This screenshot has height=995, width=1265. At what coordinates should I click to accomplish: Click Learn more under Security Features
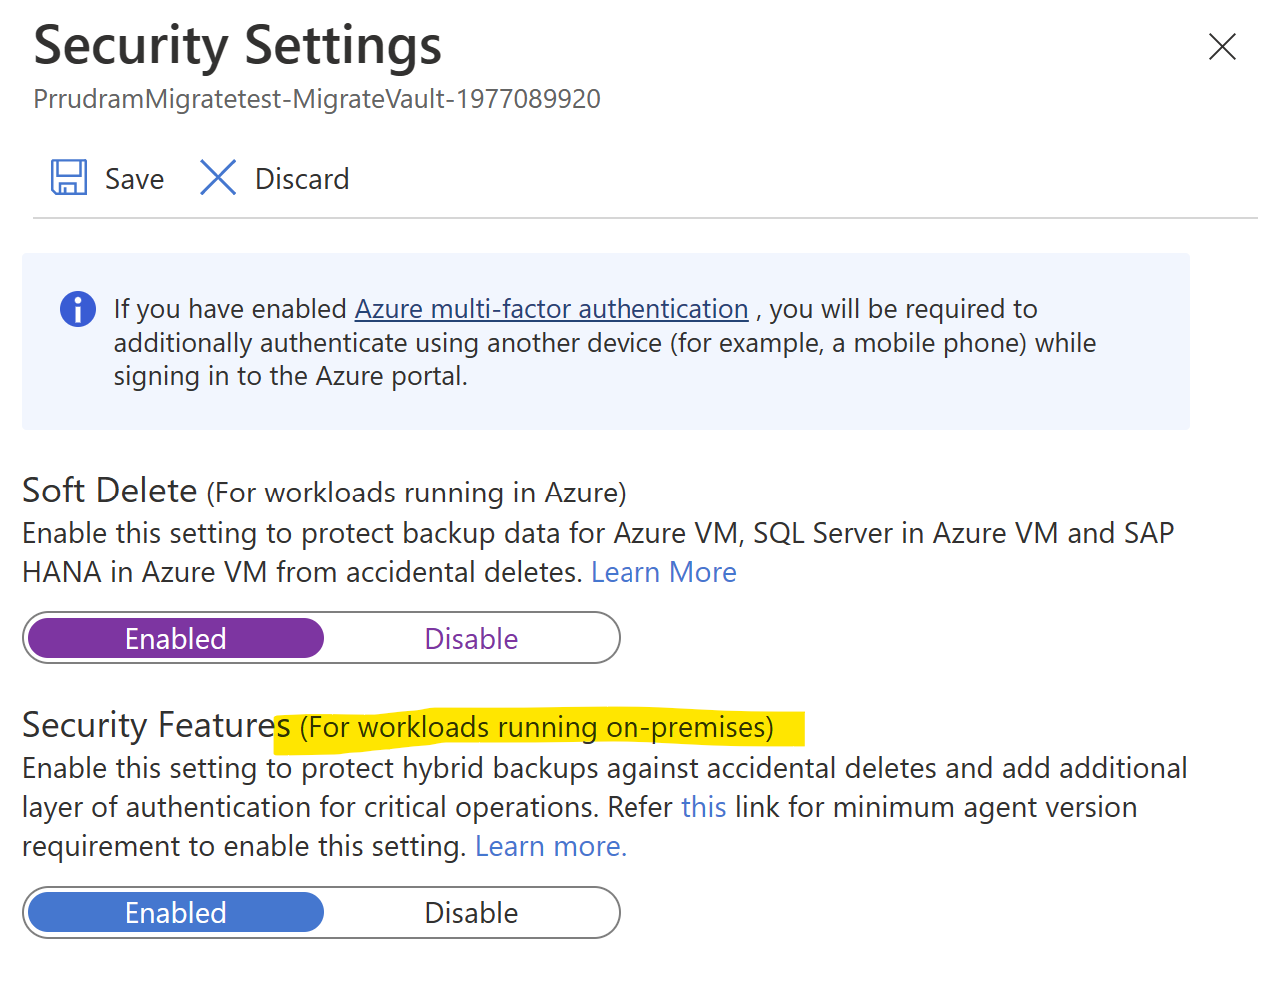(x=549, y=845)
